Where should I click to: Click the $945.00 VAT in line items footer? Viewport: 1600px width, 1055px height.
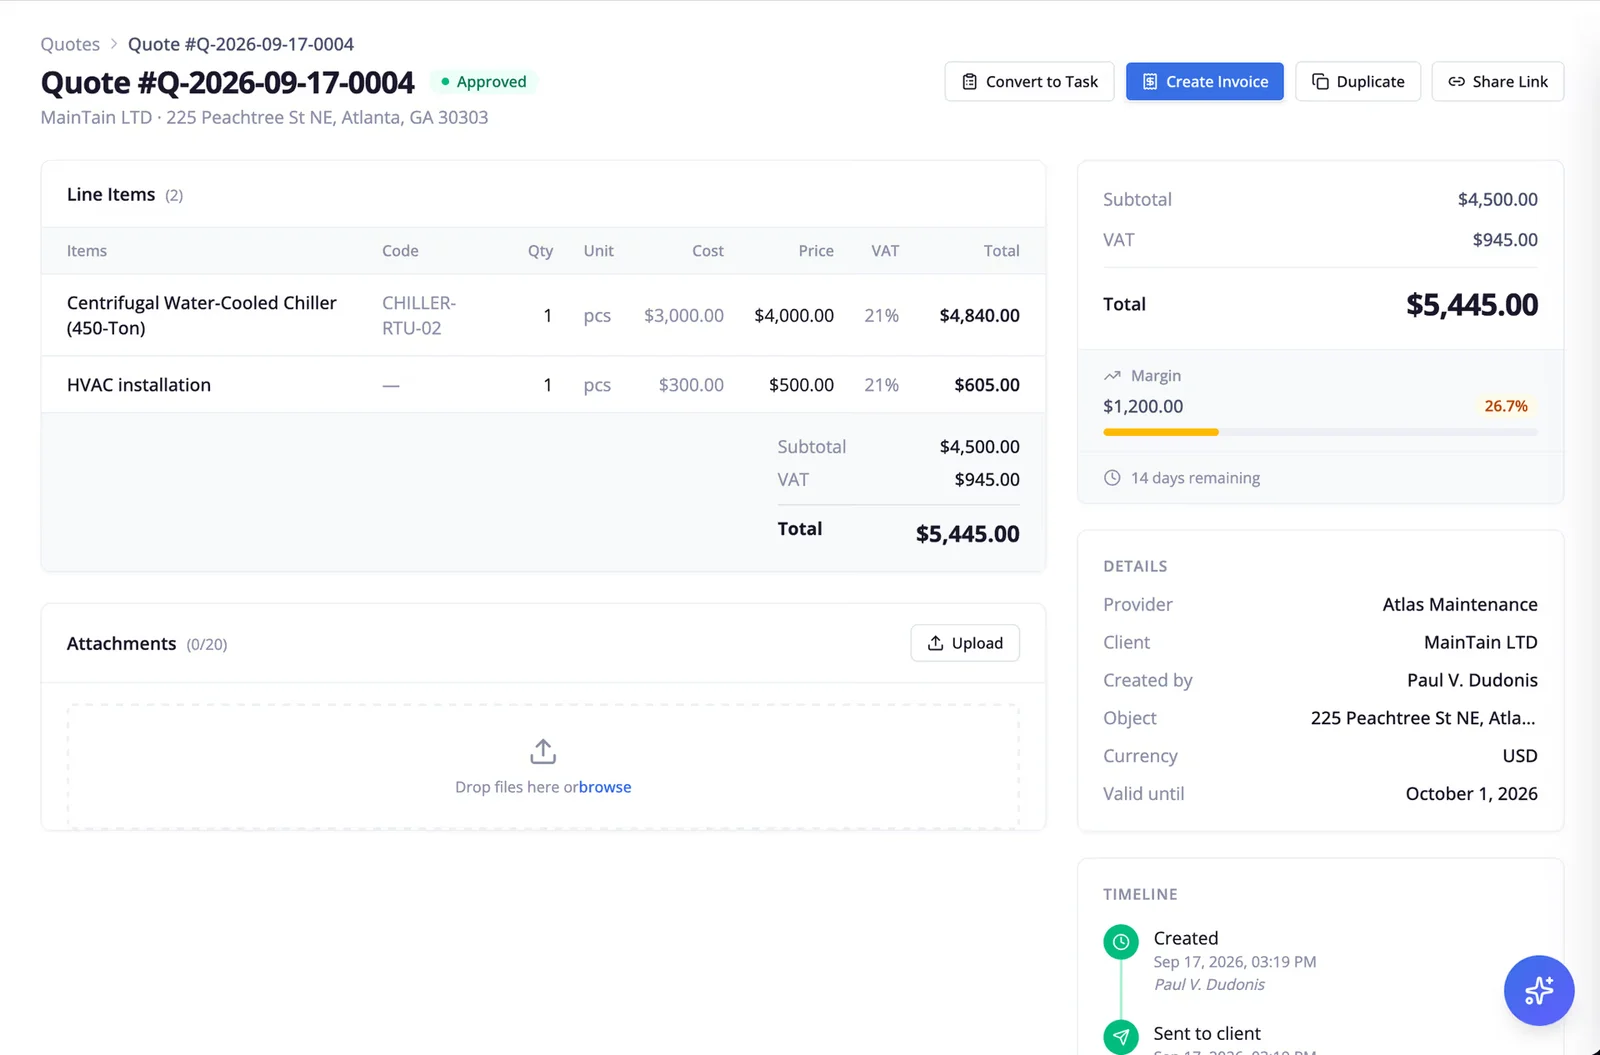(x=987, y=479)
